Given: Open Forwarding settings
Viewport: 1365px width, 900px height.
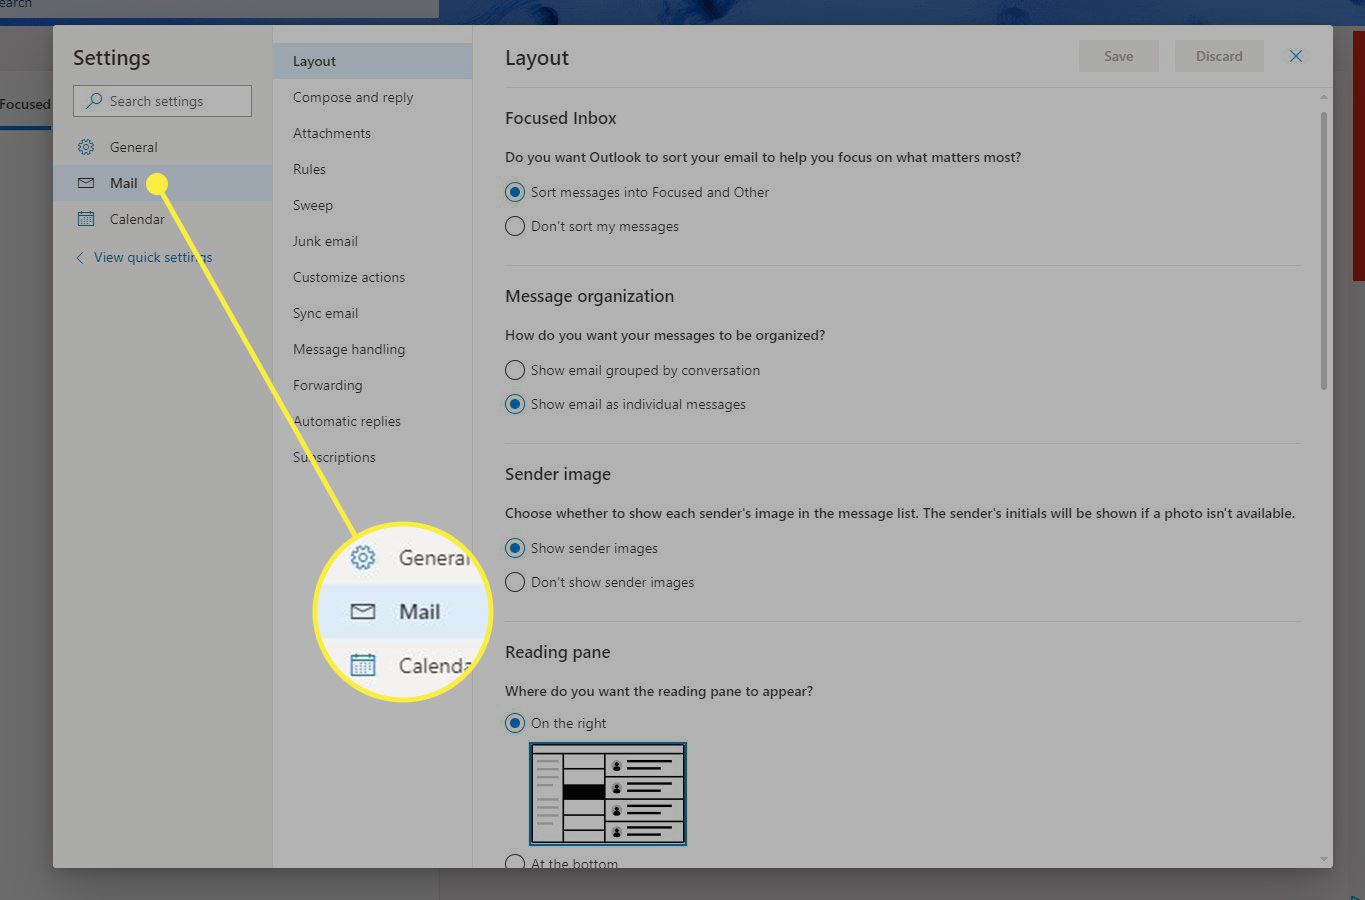Looking at the screenshot, I should [372, 385].
